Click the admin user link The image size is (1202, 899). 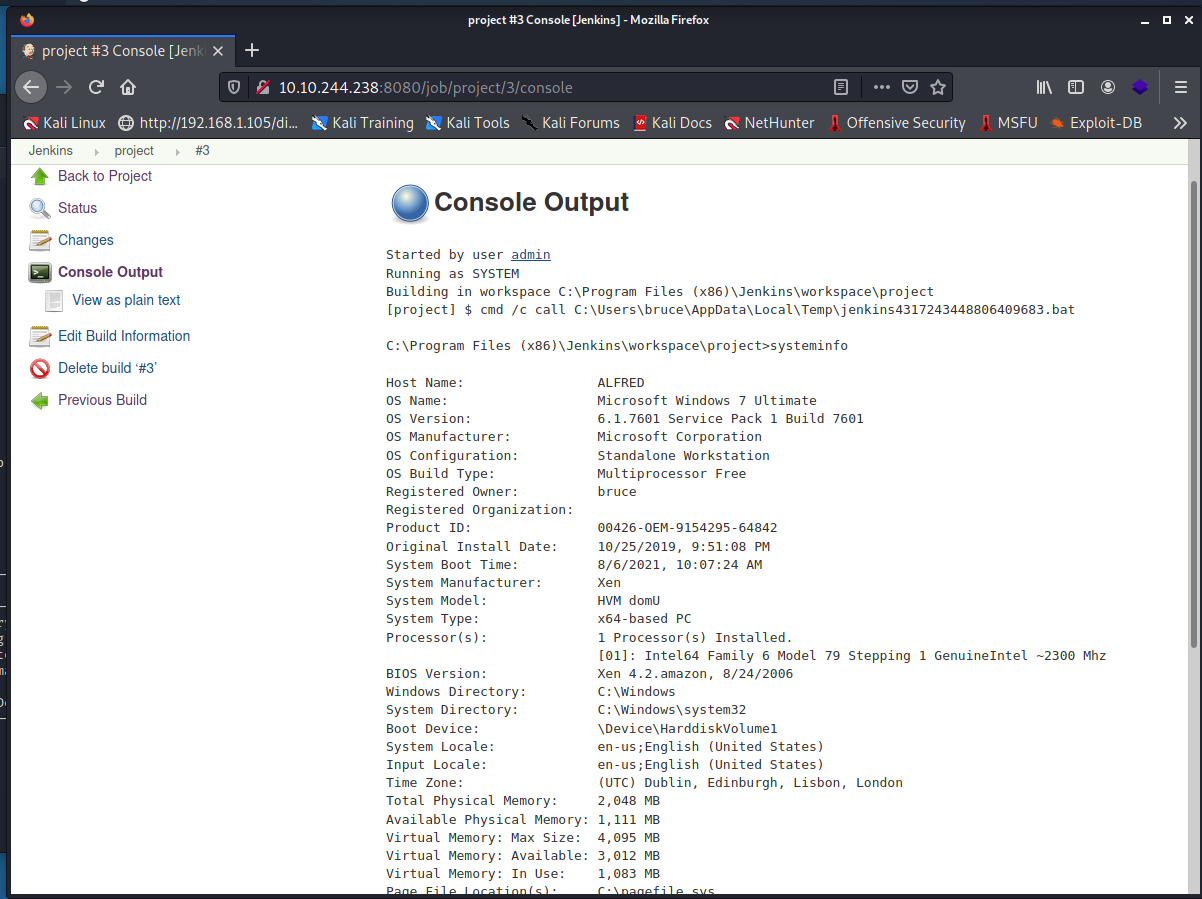(x=530, y=255)
